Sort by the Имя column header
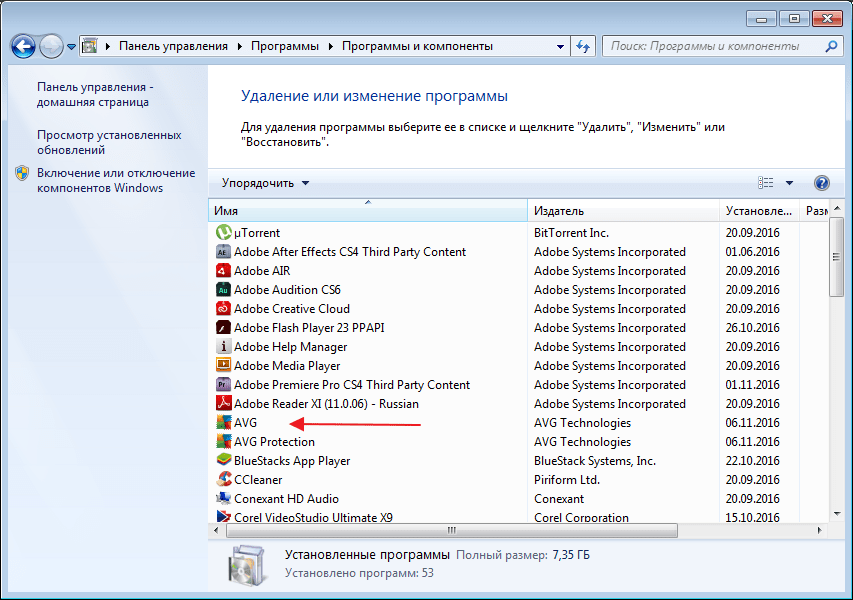Screen dimensions: 853x600 (368, 211)
